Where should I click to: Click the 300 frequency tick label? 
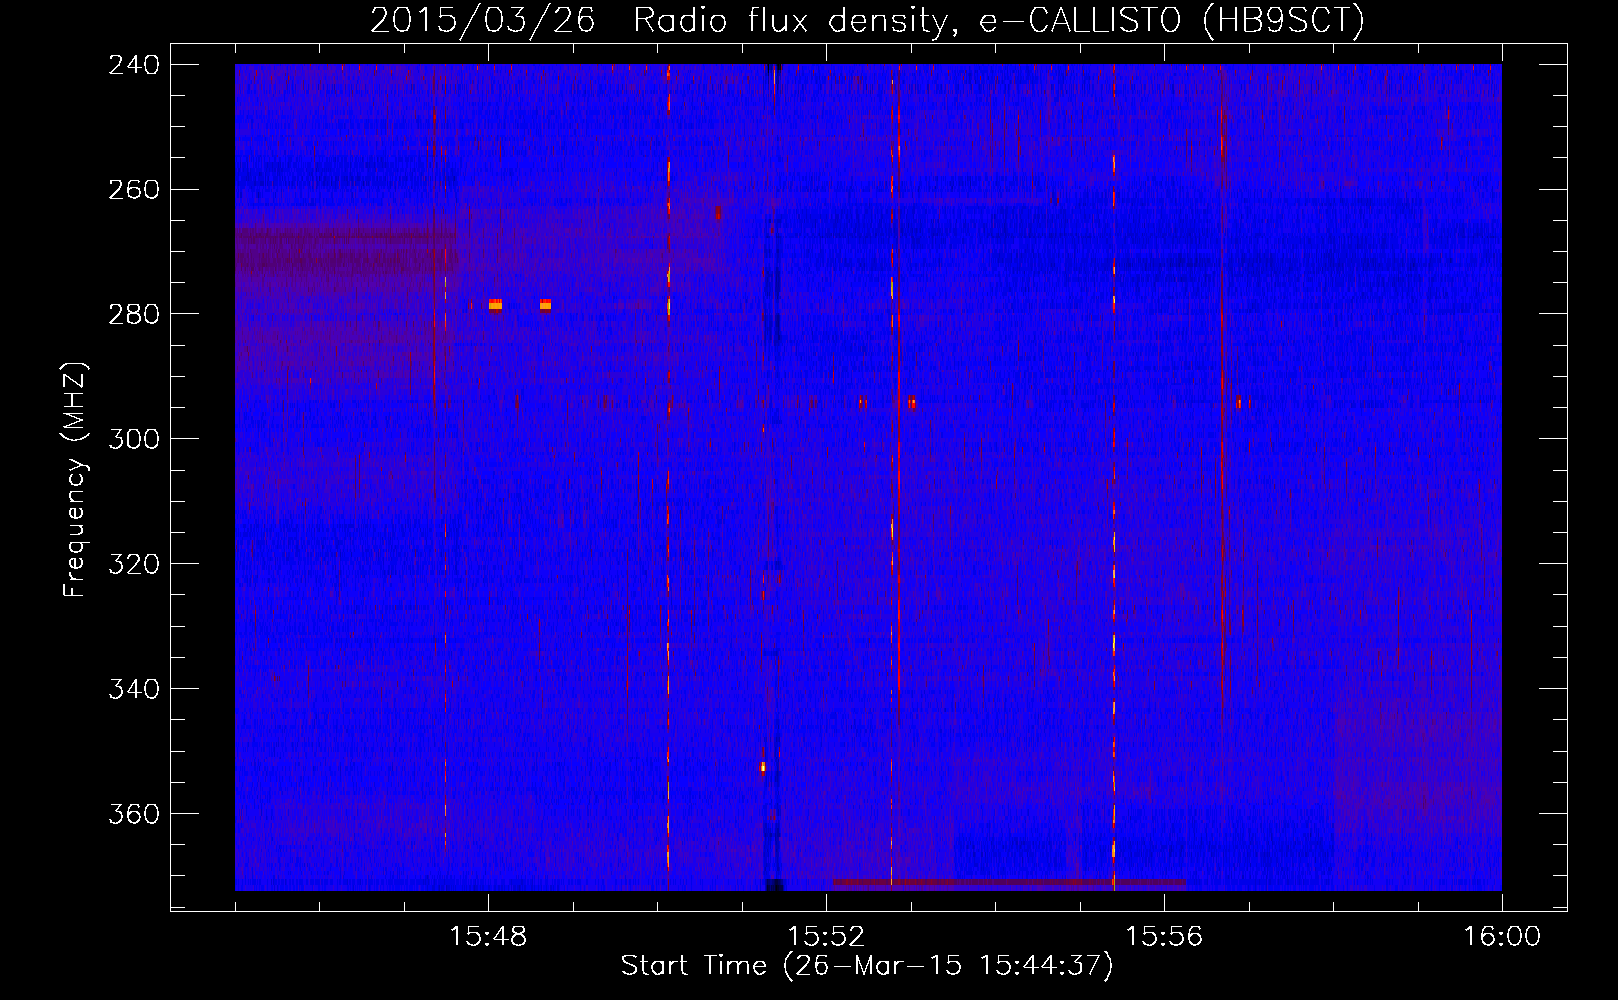tap(134, 440)
